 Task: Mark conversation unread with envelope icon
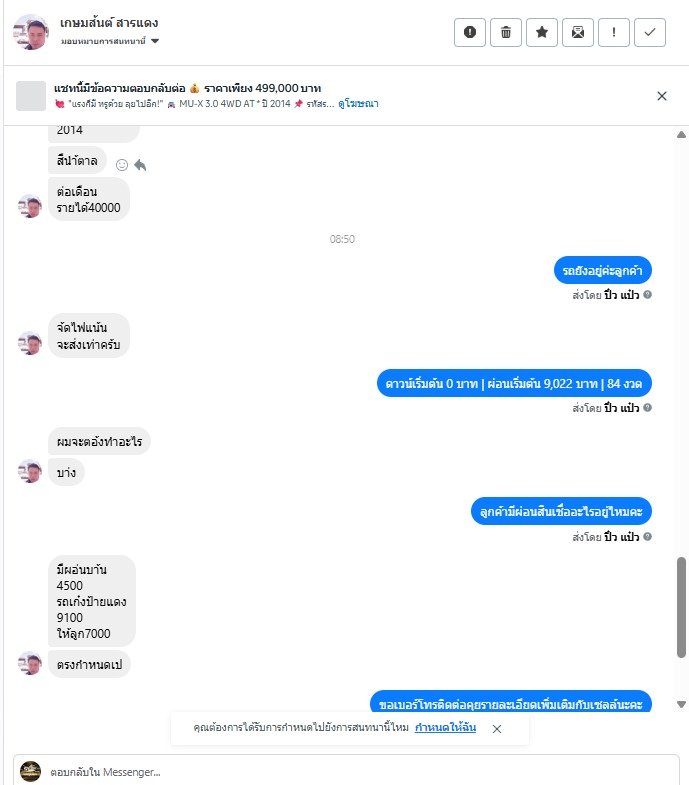578,33
